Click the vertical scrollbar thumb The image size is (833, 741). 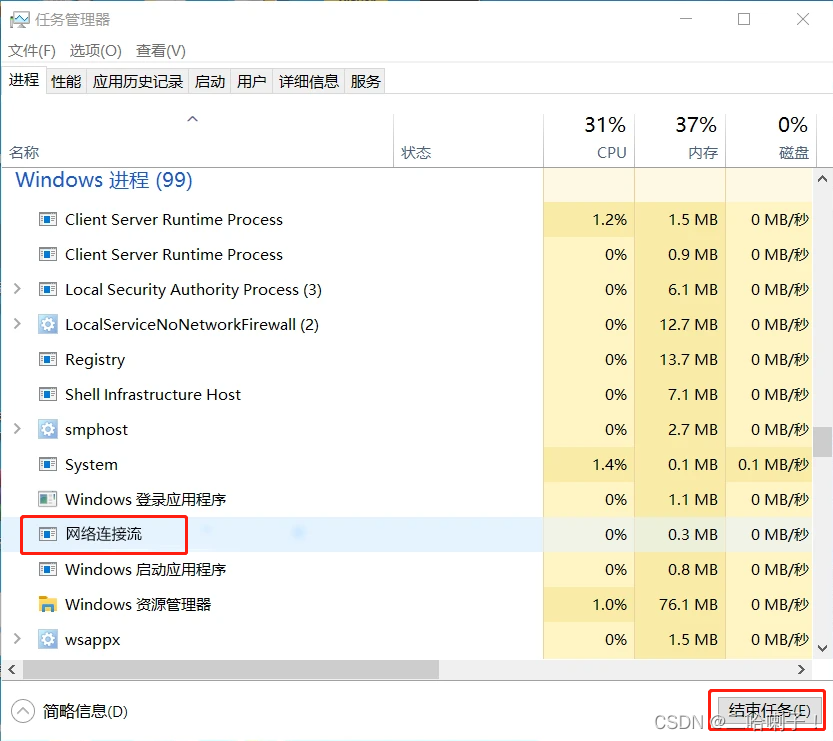(822, 441)
